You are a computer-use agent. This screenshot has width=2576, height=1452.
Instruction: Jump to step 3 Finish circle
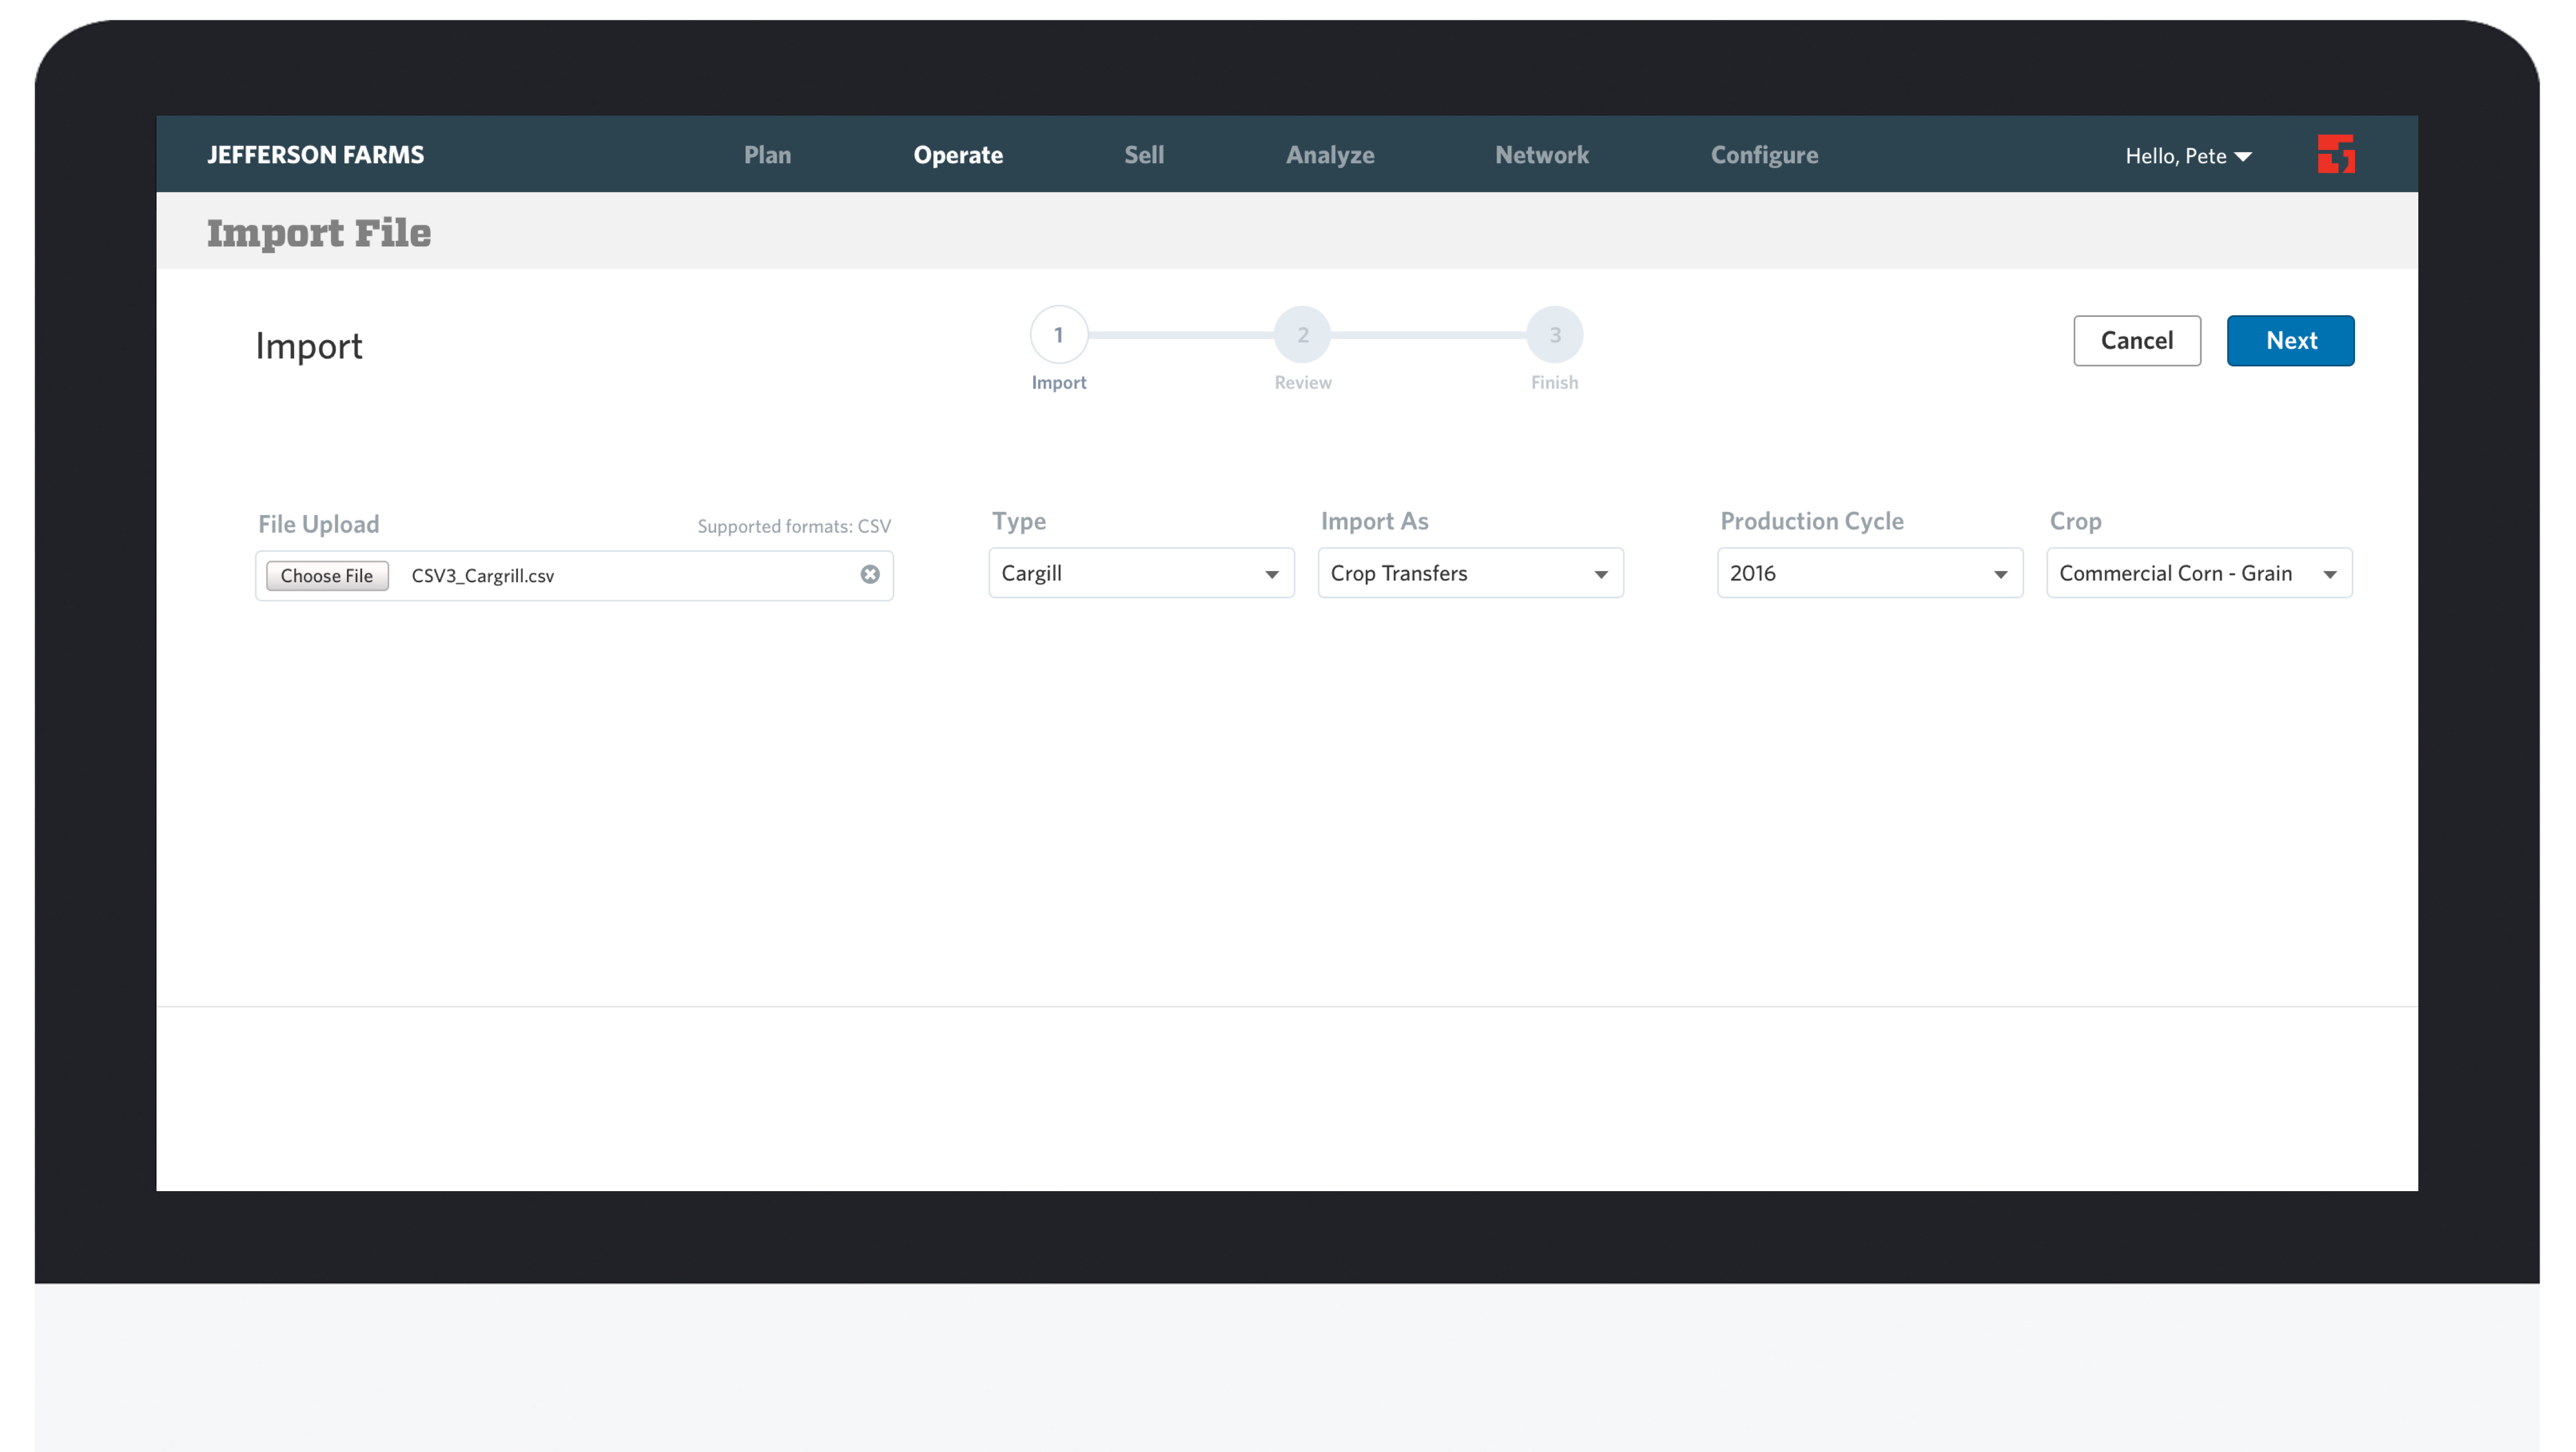click(x=1555, y=335)
